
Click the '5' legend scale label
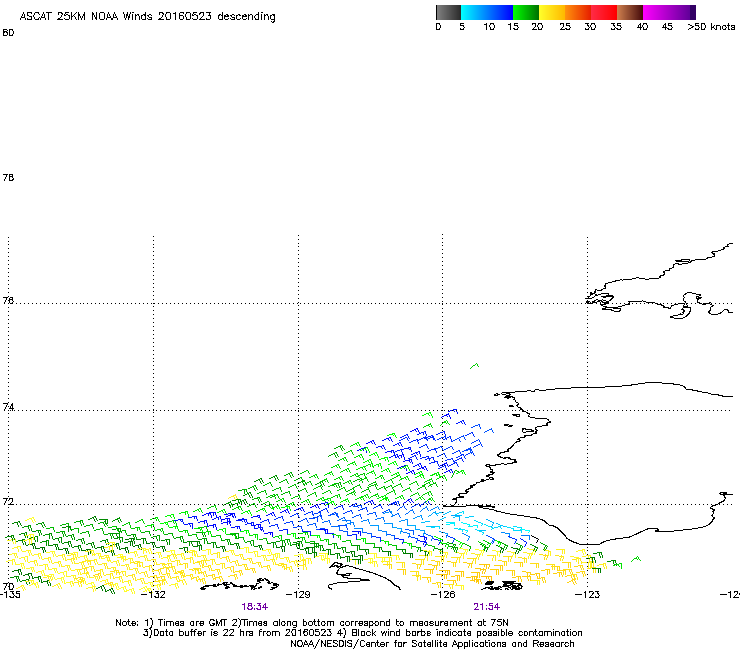tap(462, 27)
